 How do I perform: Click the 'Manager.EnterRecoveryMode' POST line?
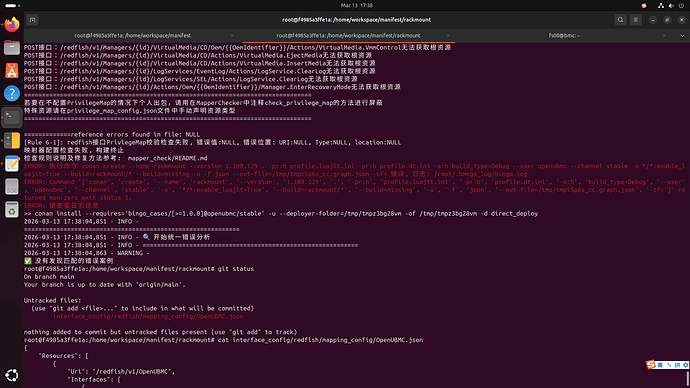(212, 87)
